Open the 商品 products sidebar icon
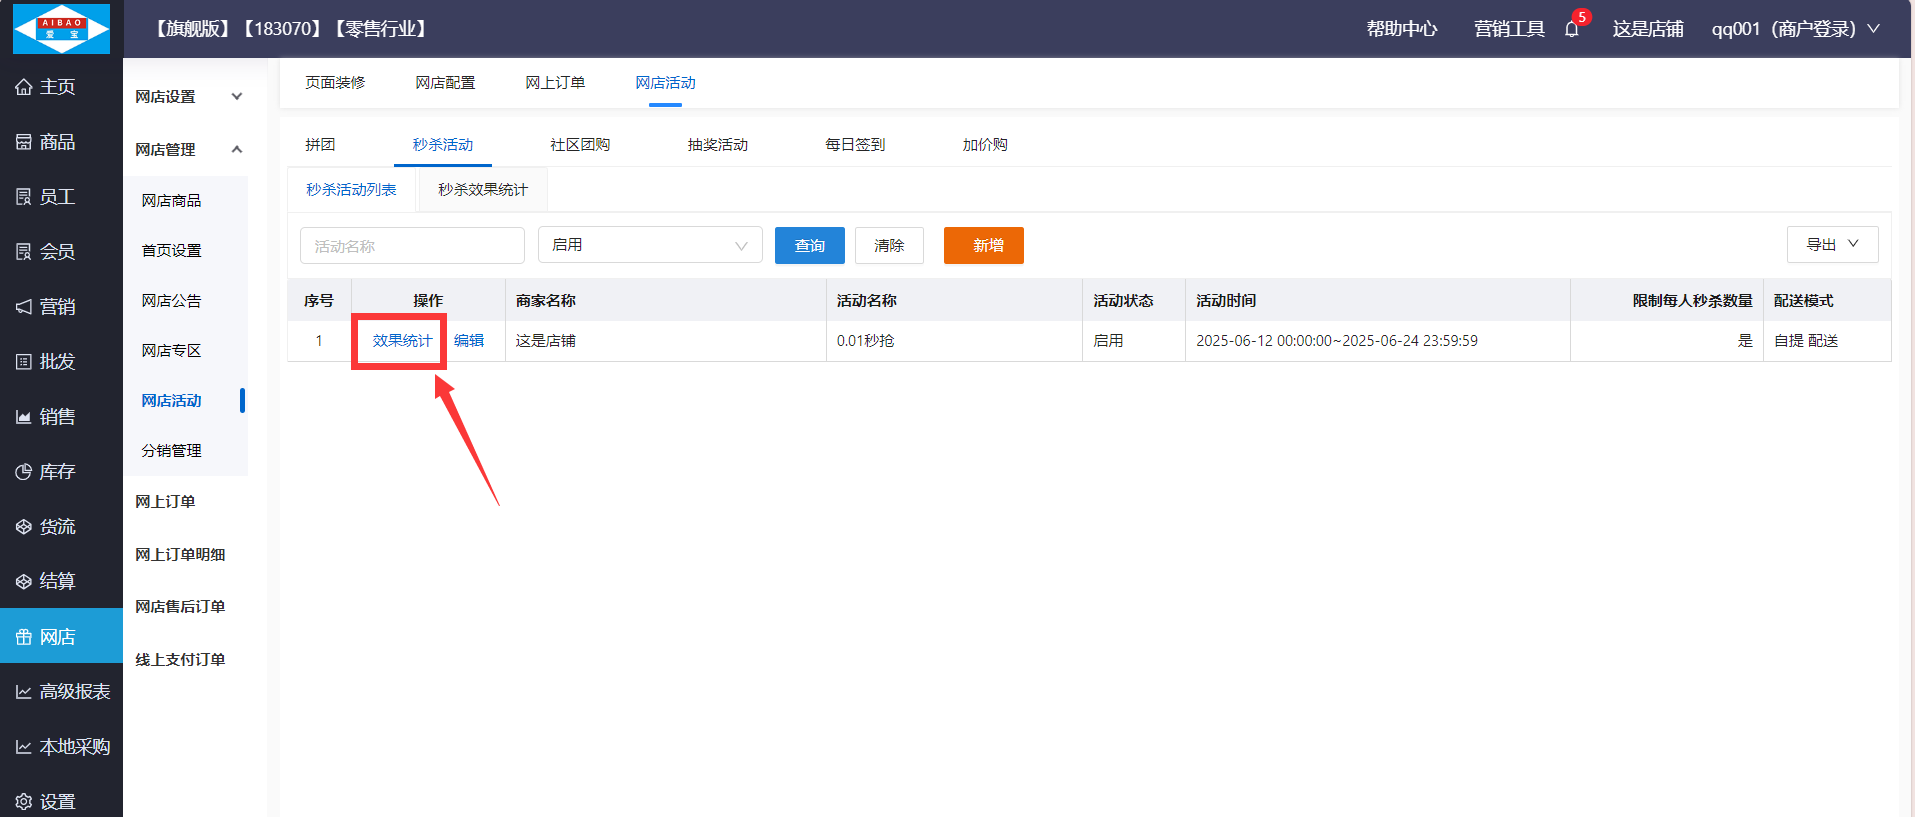The width and height of the screenshot is (1915, 817). [x=24, y=142]
